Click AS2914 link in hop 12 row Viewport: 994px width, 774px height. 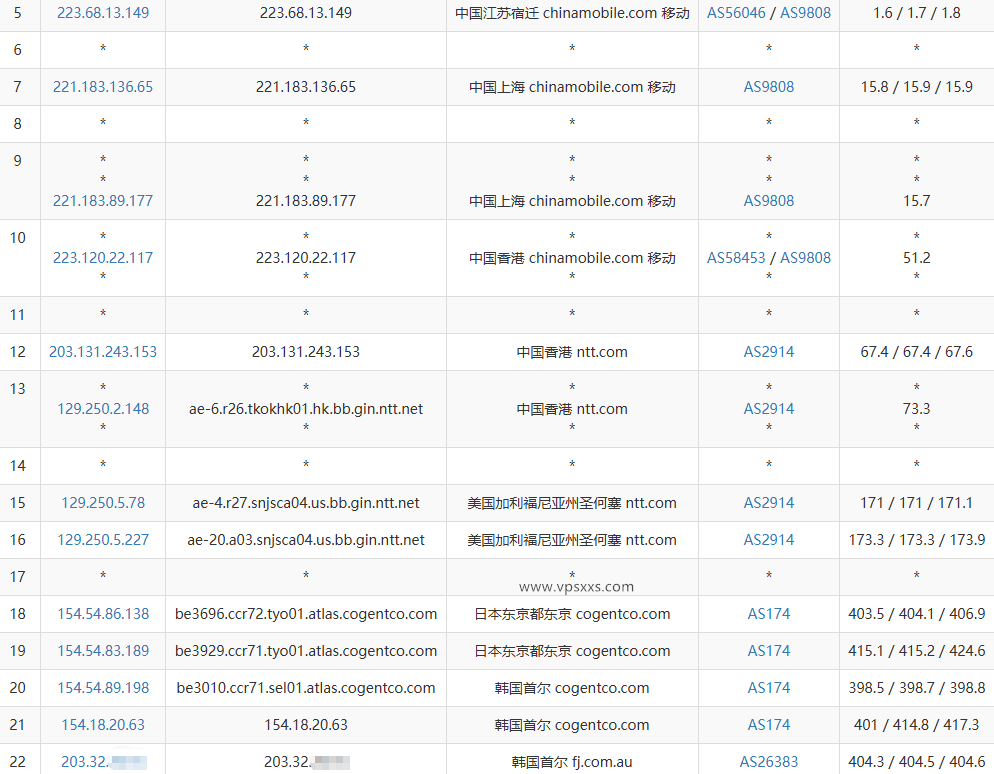click(768, 352)
